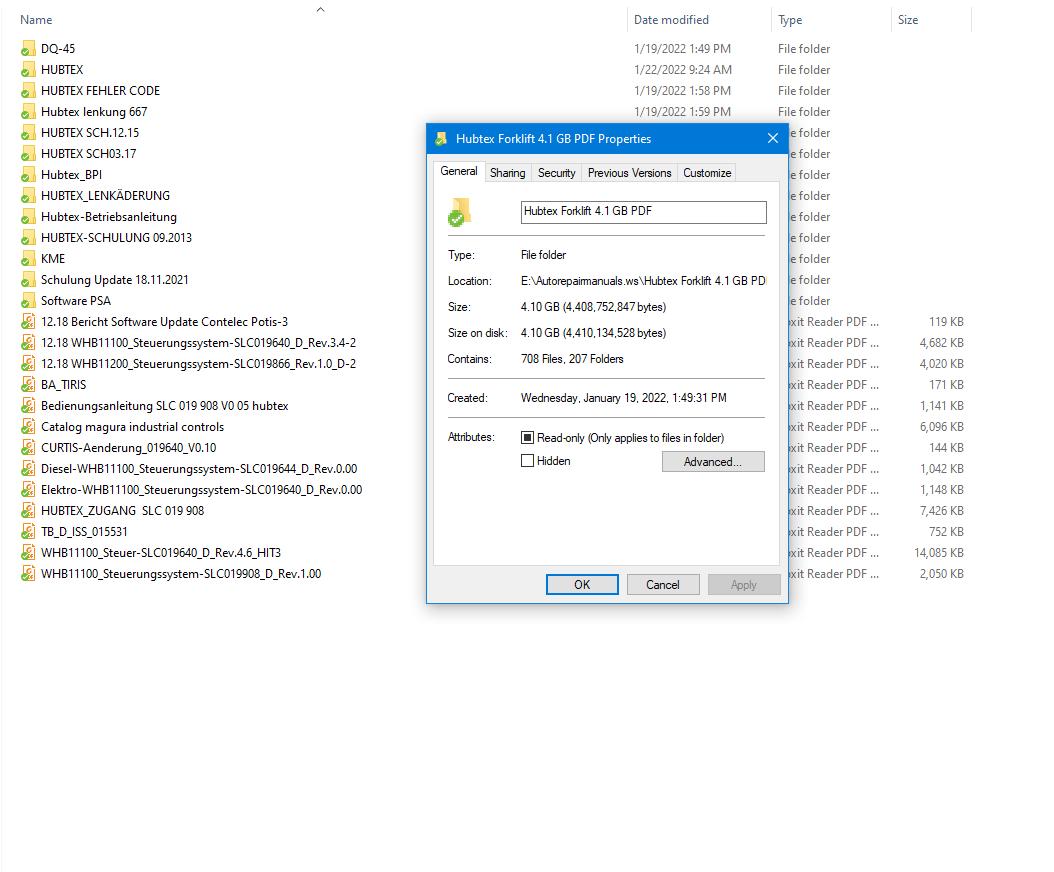Image resolution: width=1054 pixels, height=872 pixels.
Task: Click PDF icon of Elektro-WHB11100_Steuerungssystem file
Action: [x=28, y=489]
